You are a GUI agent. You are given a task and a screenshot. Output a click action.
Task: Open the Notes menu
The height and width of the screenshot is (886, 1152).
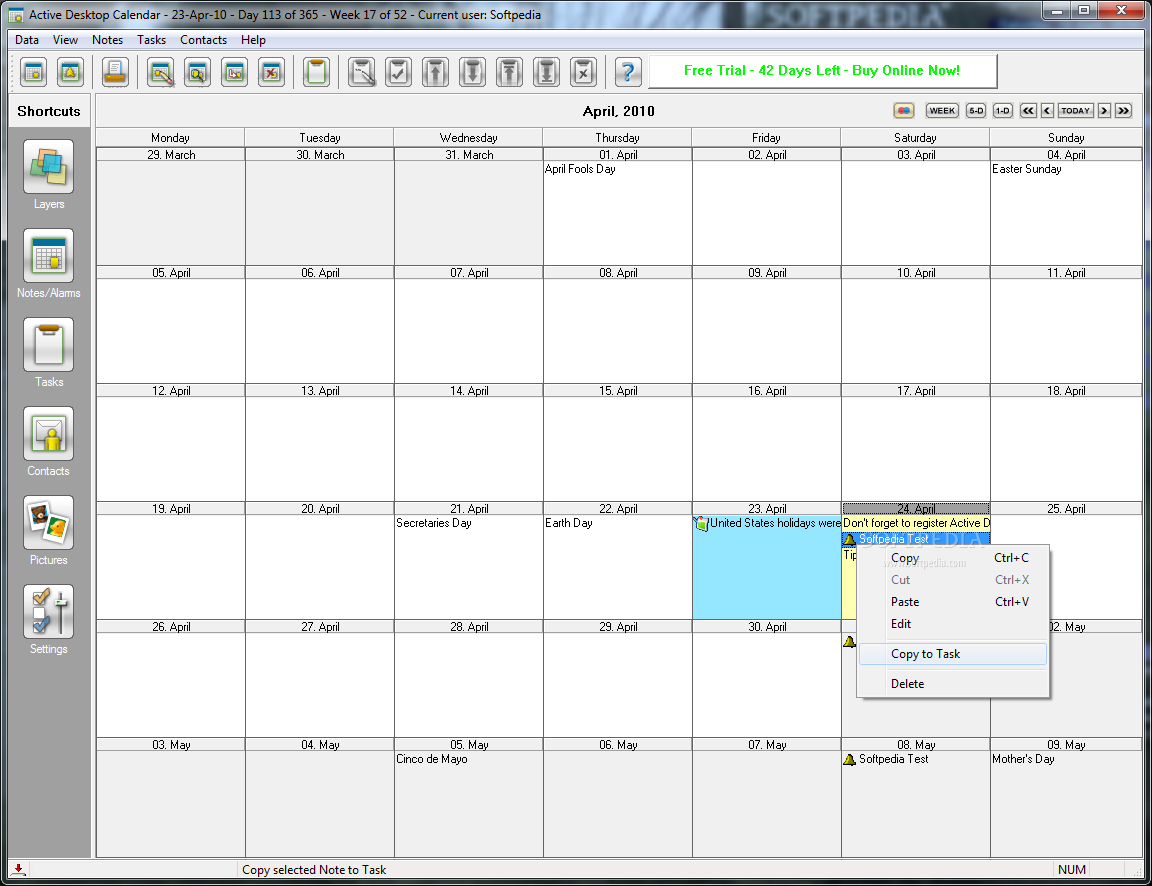(107, 40)
